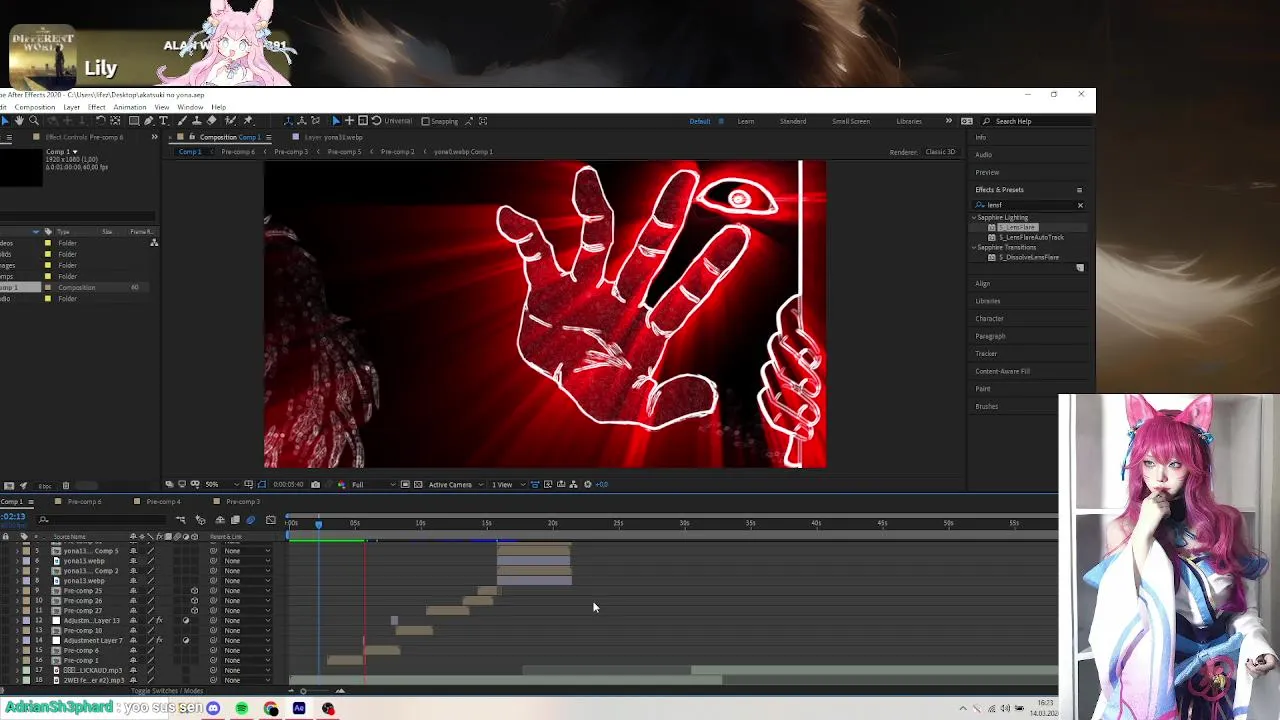Select the Clone Stamp tool
This screenshot has height=720, width=1280.
pyautogui.click(x=197, y=121)
